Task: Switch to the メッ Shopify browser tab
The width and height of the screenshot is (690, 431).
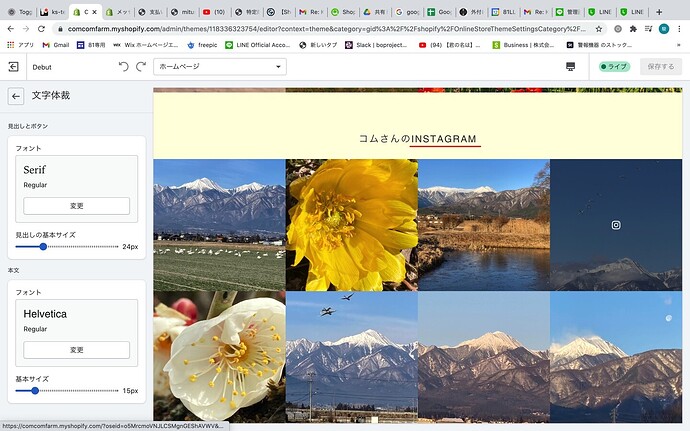Action: tap(118, 12)
